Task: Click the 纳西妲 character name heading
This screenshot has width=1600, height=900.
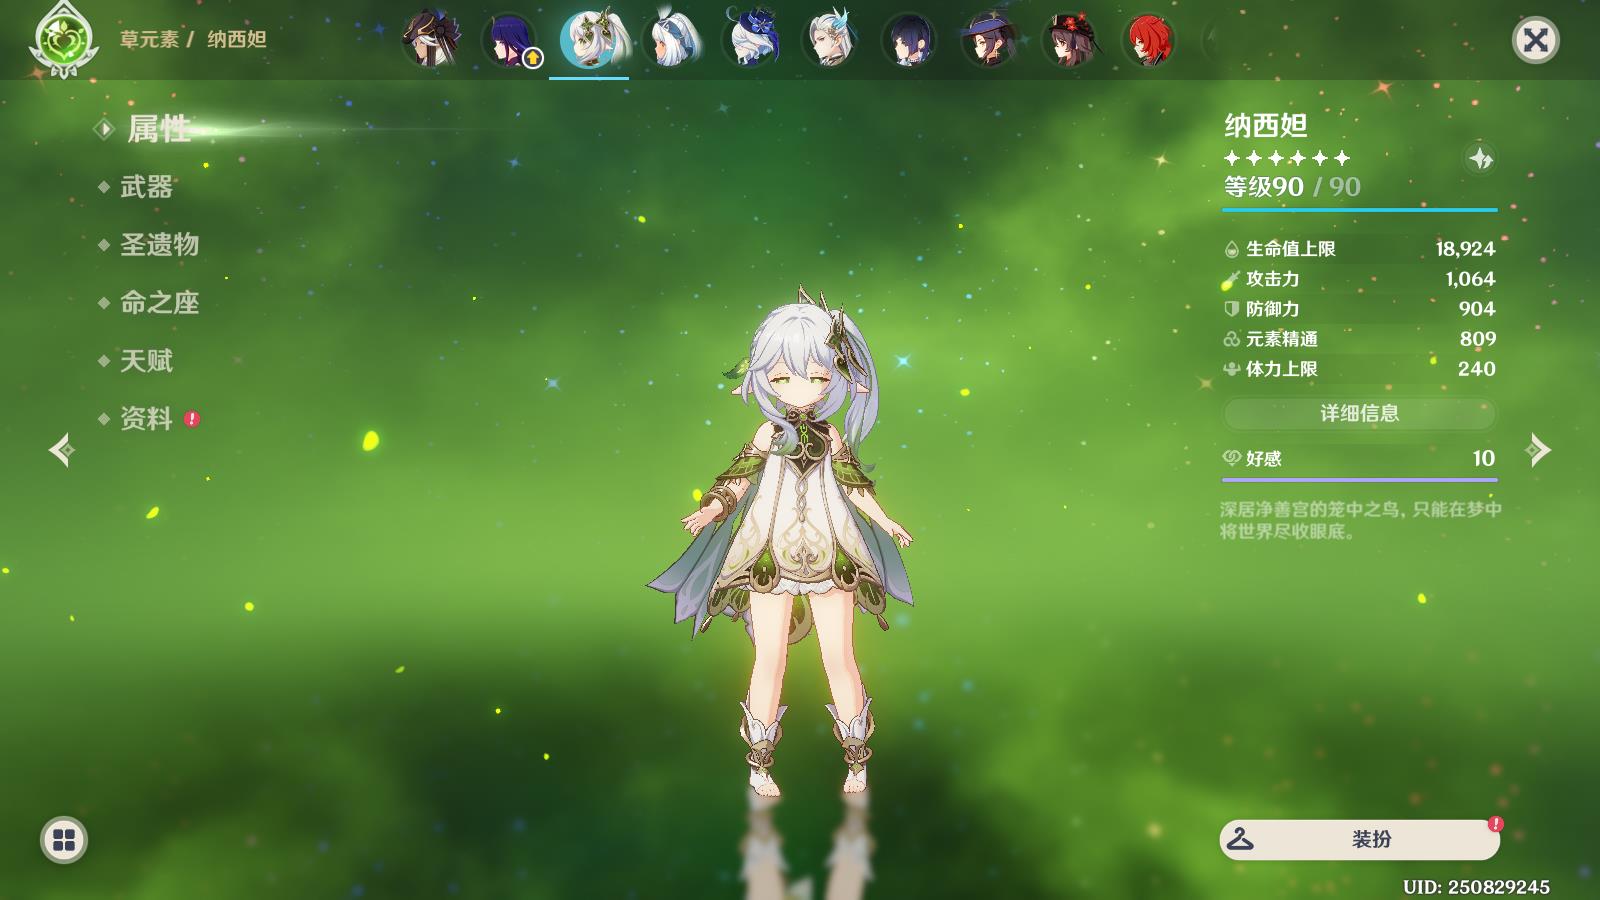Action: [1266, 125]
